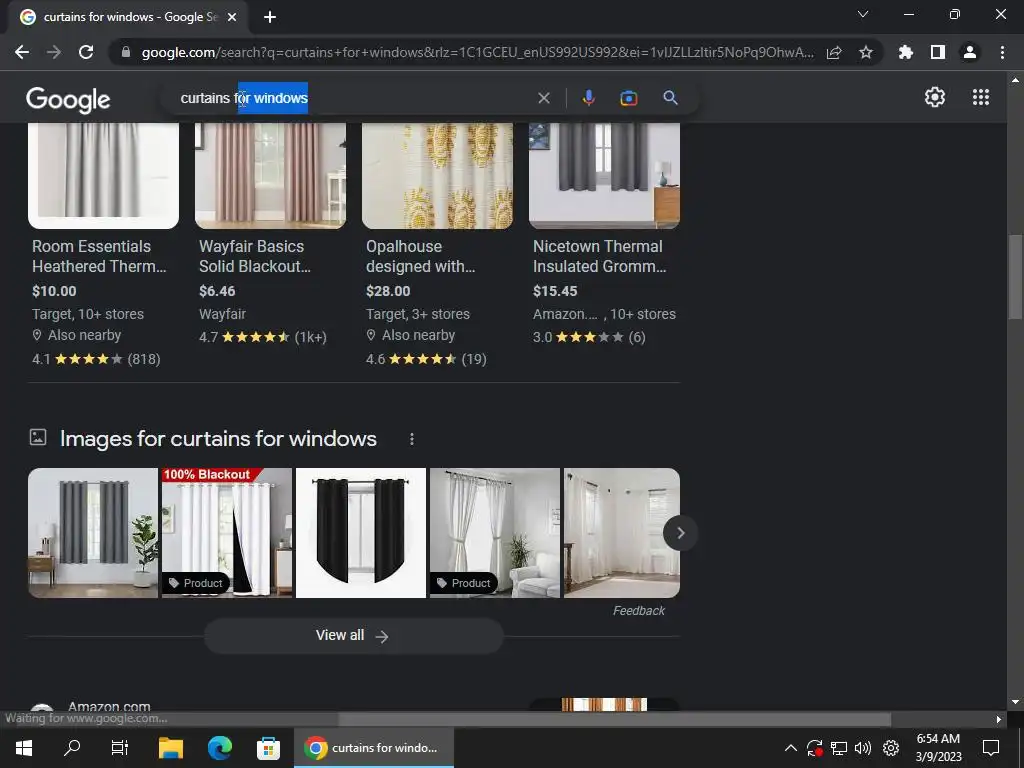
Task: Bookmark this tab with the star
Action: coord(866,52)
